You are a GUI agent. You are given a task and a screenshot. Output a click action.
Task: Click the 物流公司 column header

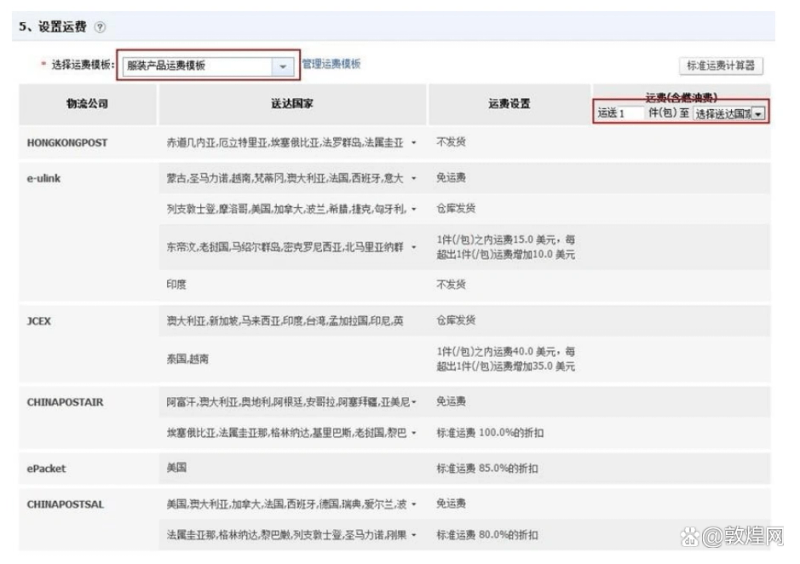(88, 104)
